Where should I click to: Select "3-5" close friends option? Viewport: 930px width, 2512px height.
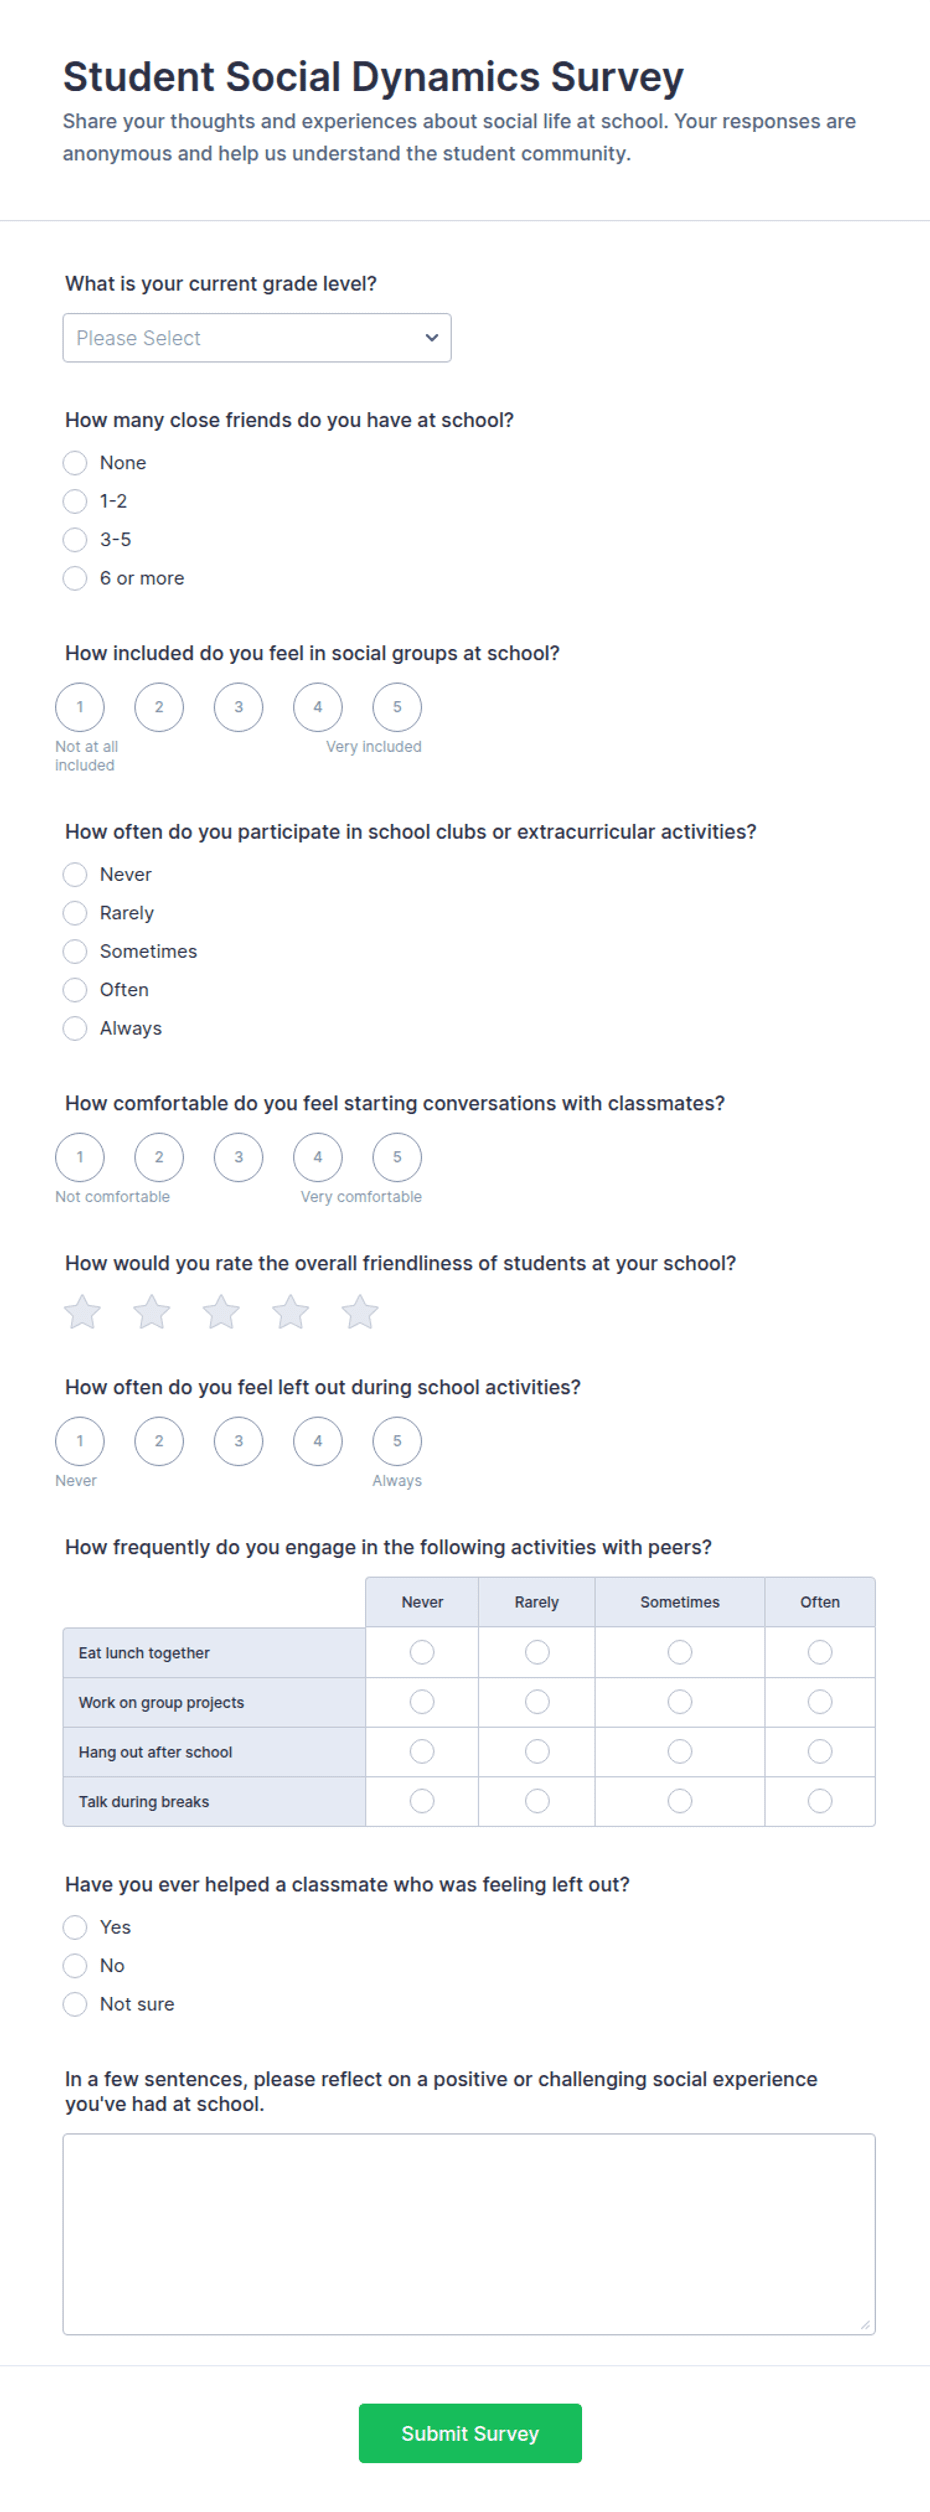[x=75, y=540]
